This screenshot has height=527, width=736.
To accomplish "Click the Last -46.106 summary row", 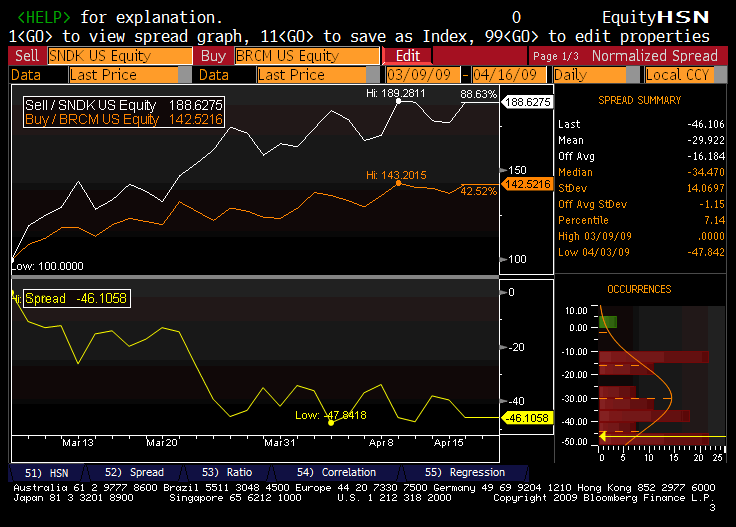I will (x=641, y=124).
